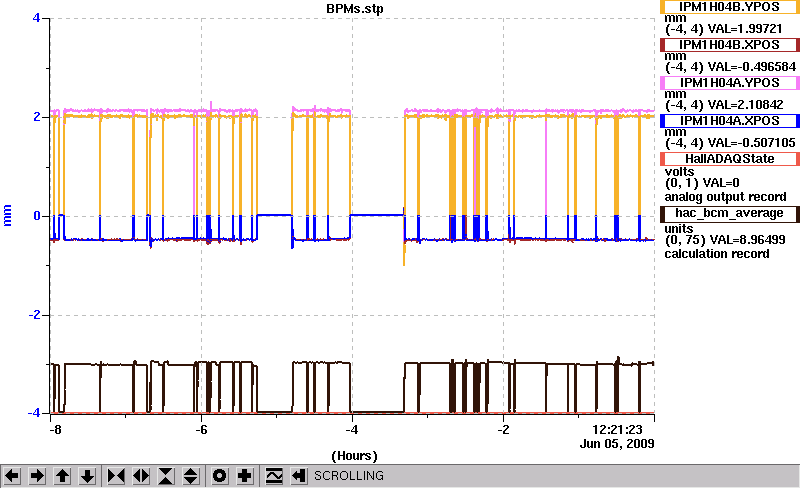
Task: Click the VAL=-0.496584 reading text
Action: point(752,67)
